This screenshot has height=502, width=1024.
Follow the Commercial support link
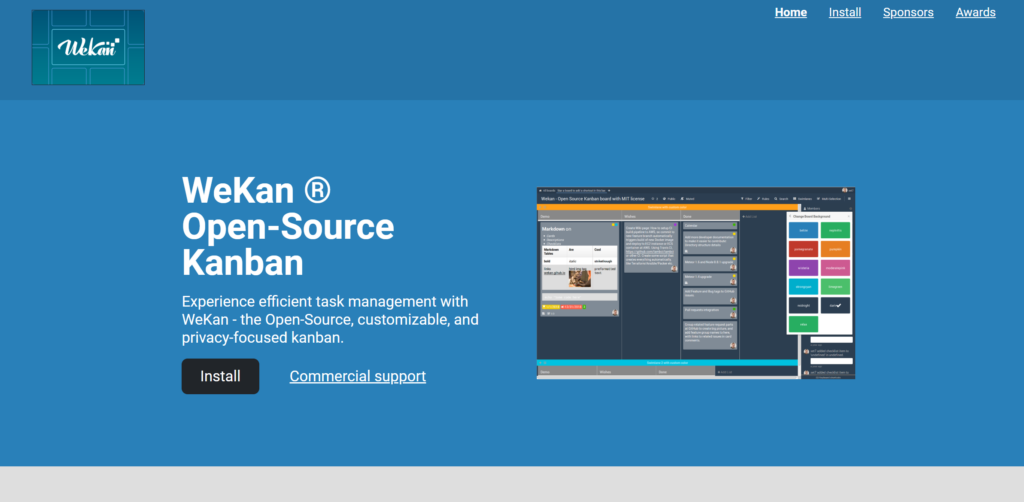click(x=357, y=376)
